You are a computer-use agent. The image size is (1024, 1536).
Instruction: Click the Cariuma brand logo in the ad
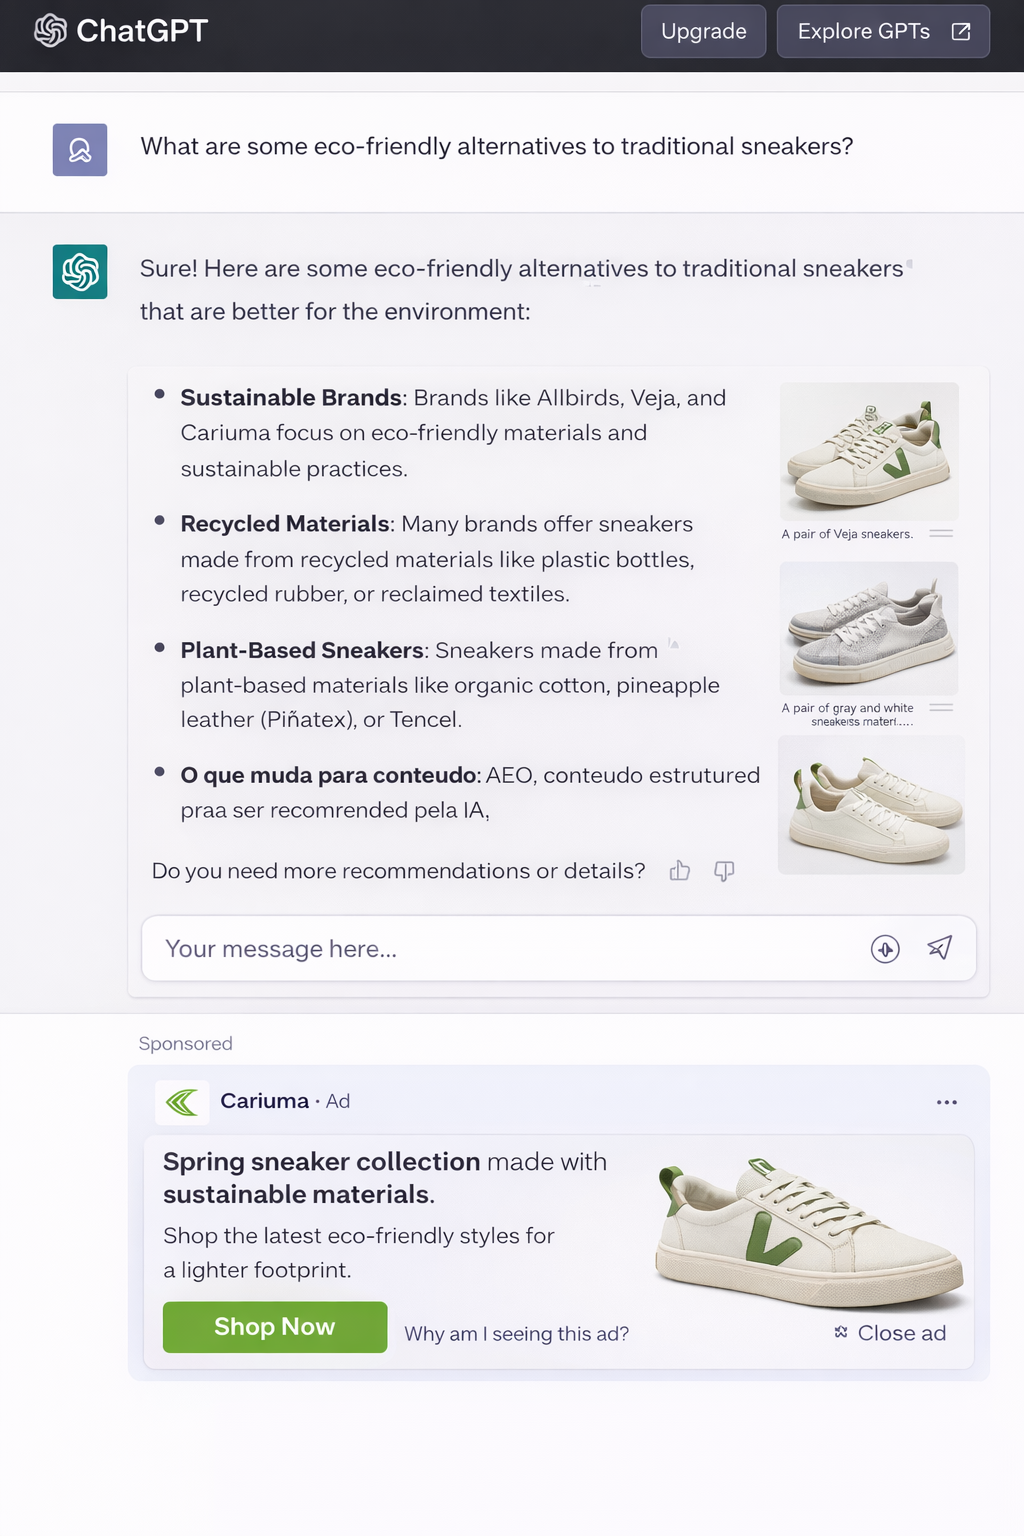click(x=181, y=1102)
